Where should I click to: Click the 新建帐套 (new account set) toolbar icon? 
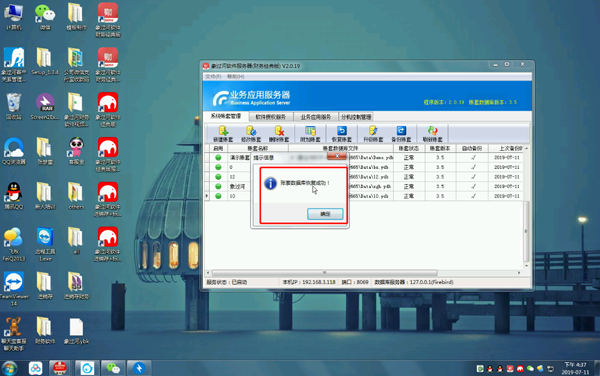point(223,134)
